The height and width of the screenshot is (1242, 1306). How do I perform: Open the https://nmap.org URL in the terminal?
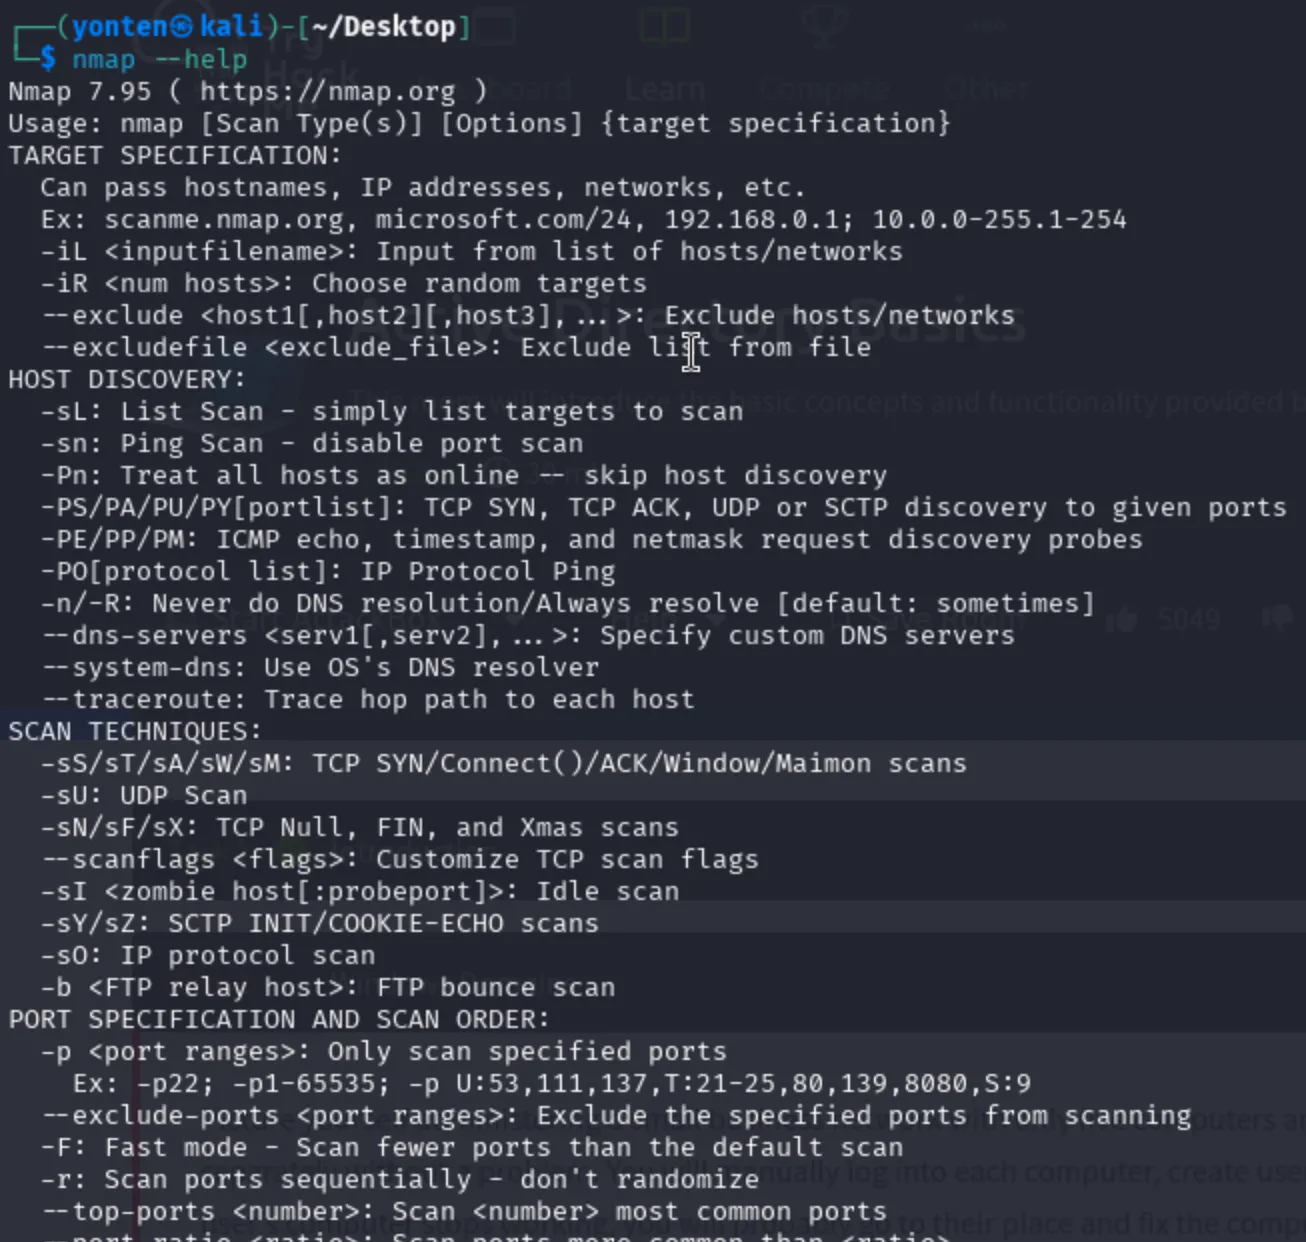tap(327, 92)
